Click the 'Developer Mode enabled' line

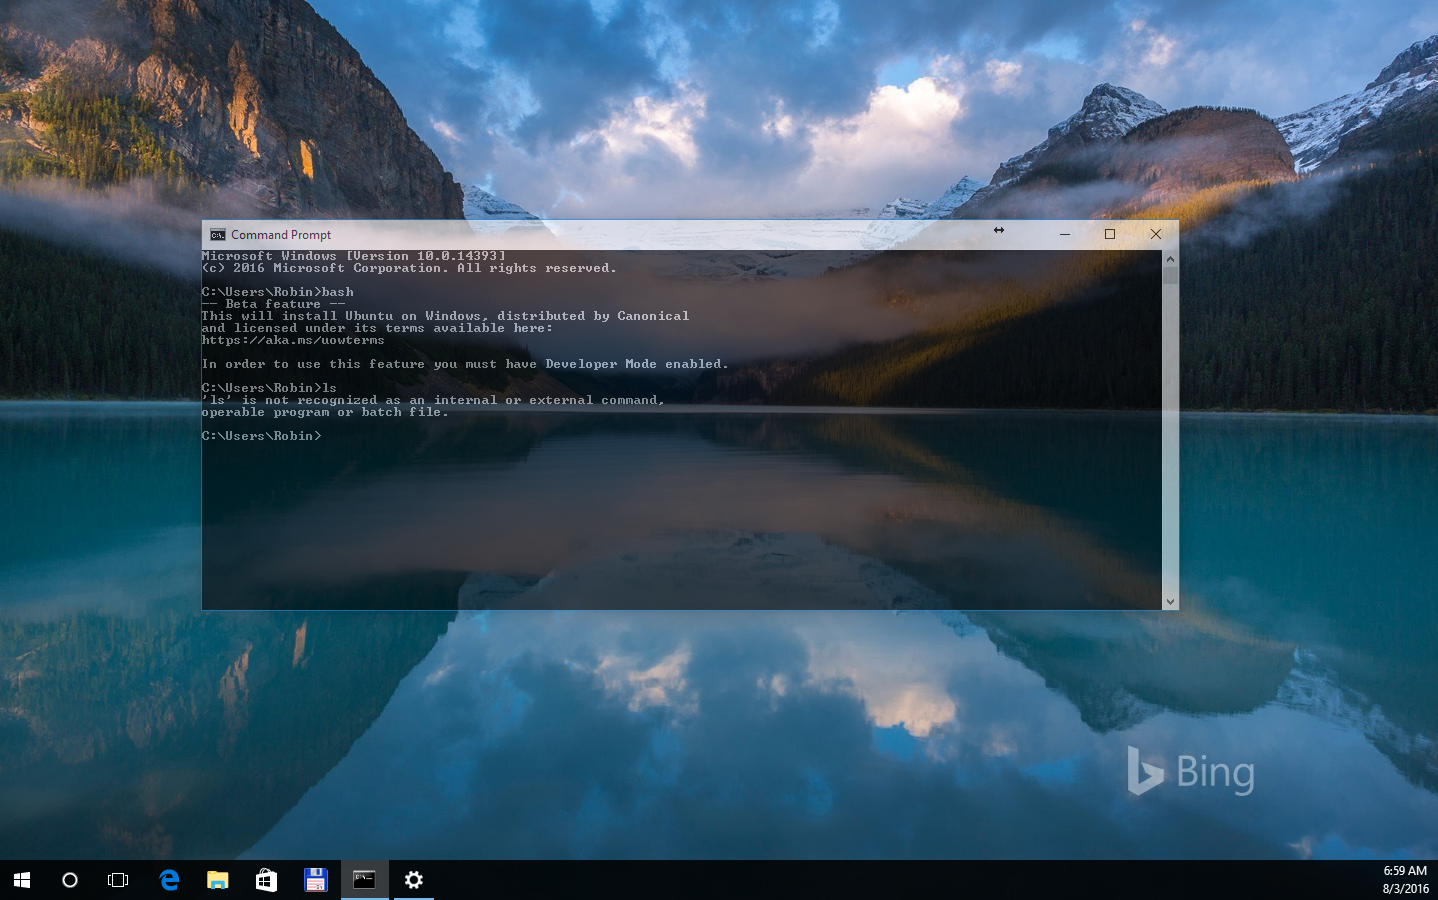[x=465, y=364]
